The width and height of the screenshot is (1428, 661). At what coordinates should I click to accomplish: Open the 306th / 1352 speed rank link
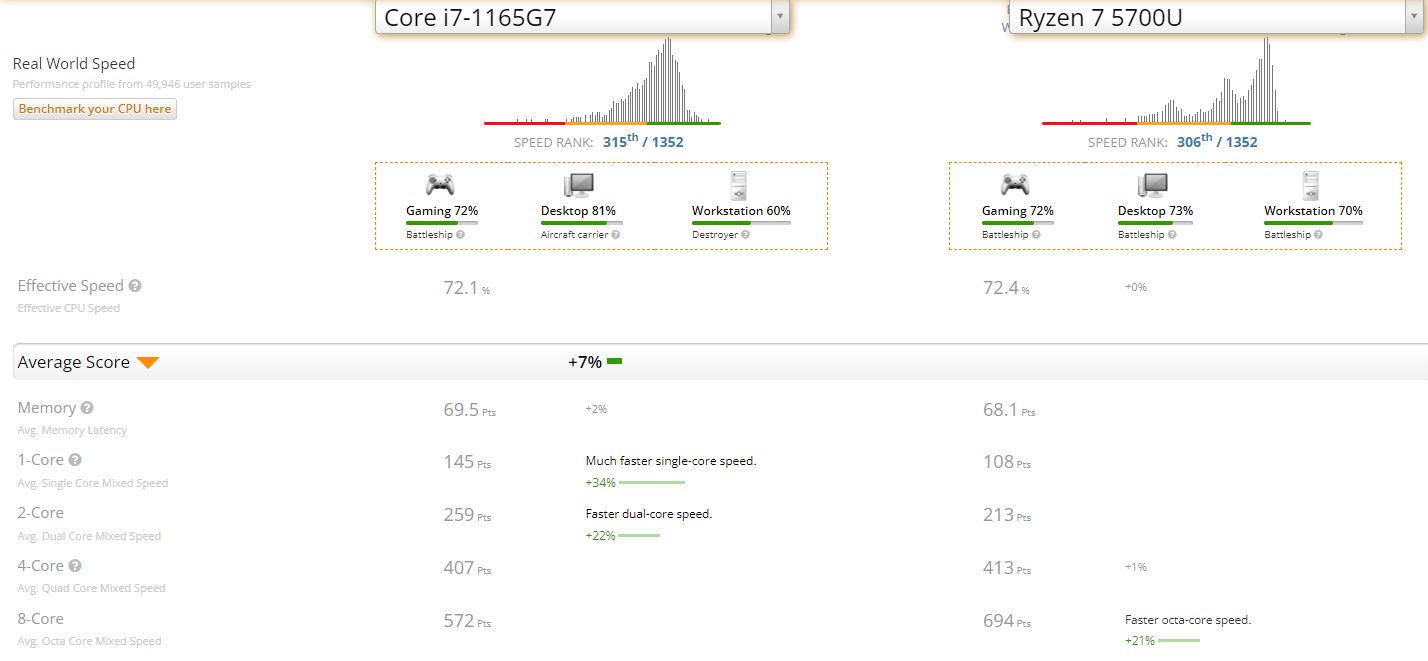pyautogui.click(x=1217, y=142)
